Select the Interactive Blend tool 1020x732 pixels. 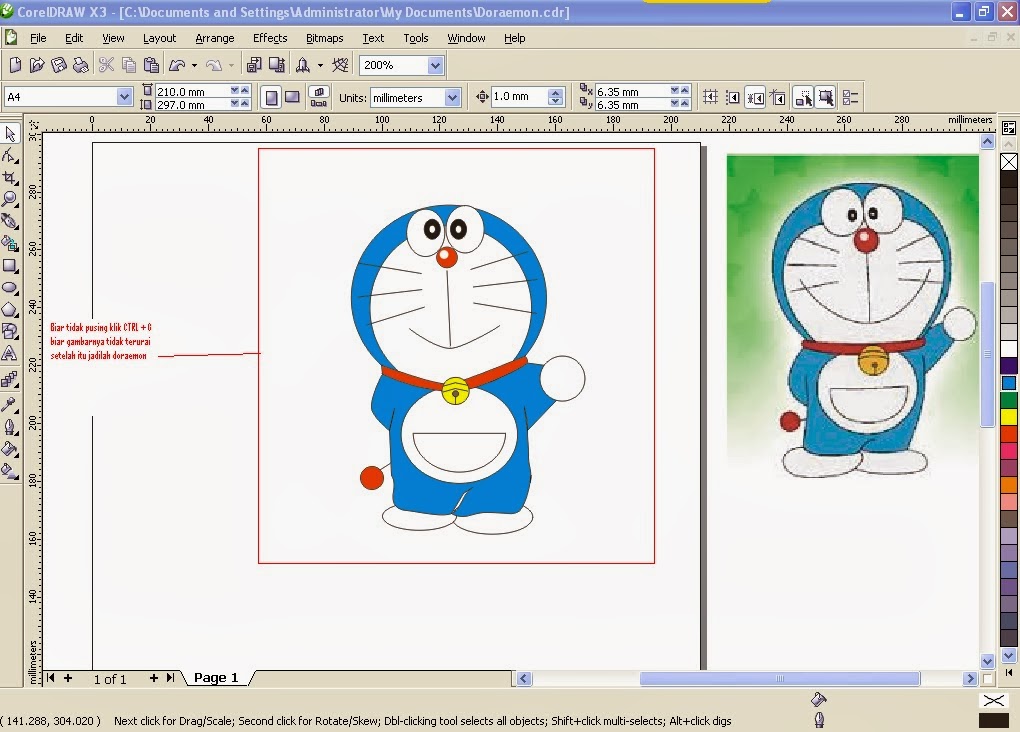[10, 379]
